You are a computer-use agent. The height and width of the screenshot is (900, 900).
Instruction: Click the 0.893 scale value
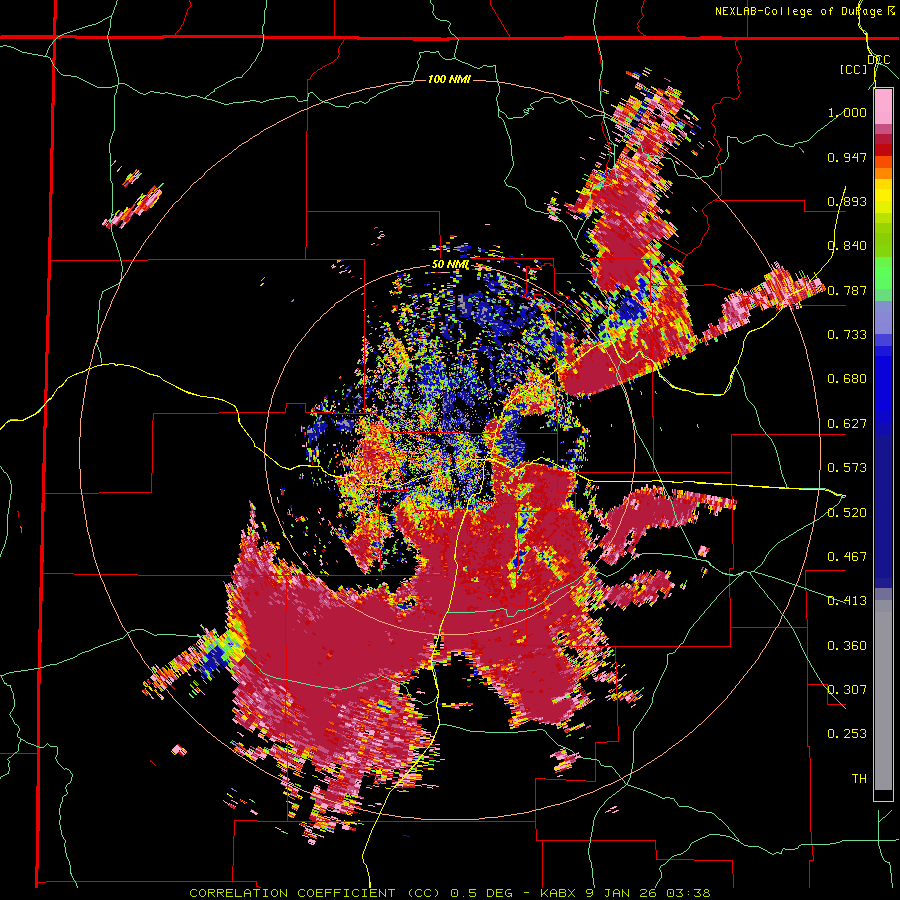[x=847, y=201]
